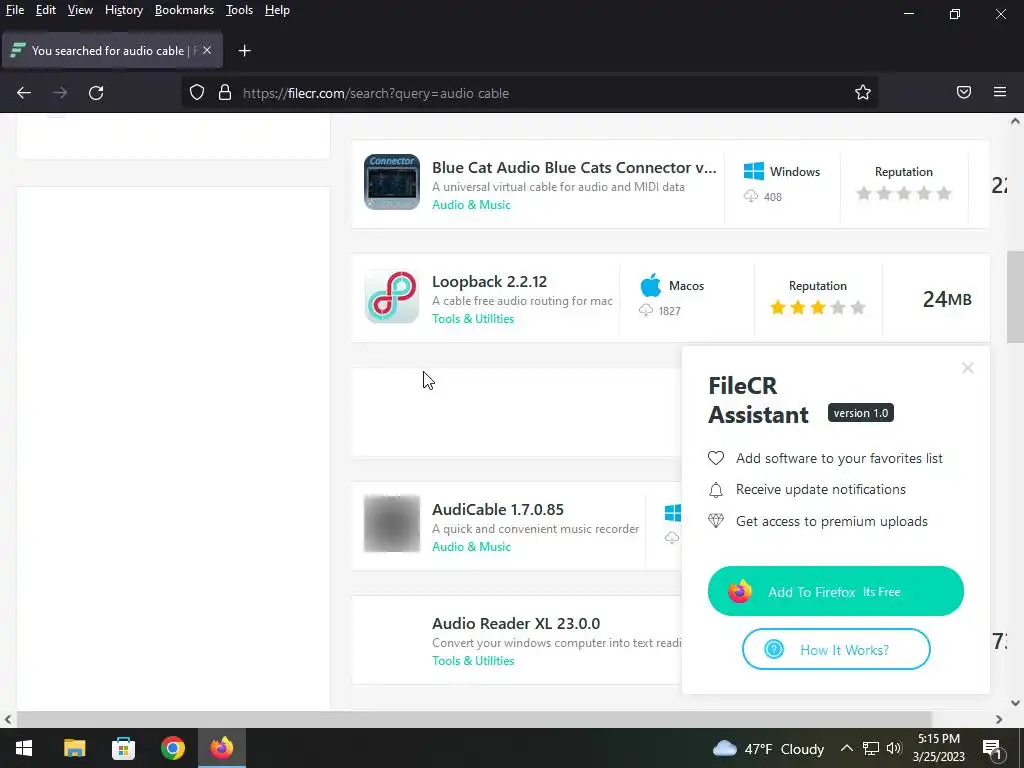Click the '24MB' size text on Loopback

click(947, 299)
